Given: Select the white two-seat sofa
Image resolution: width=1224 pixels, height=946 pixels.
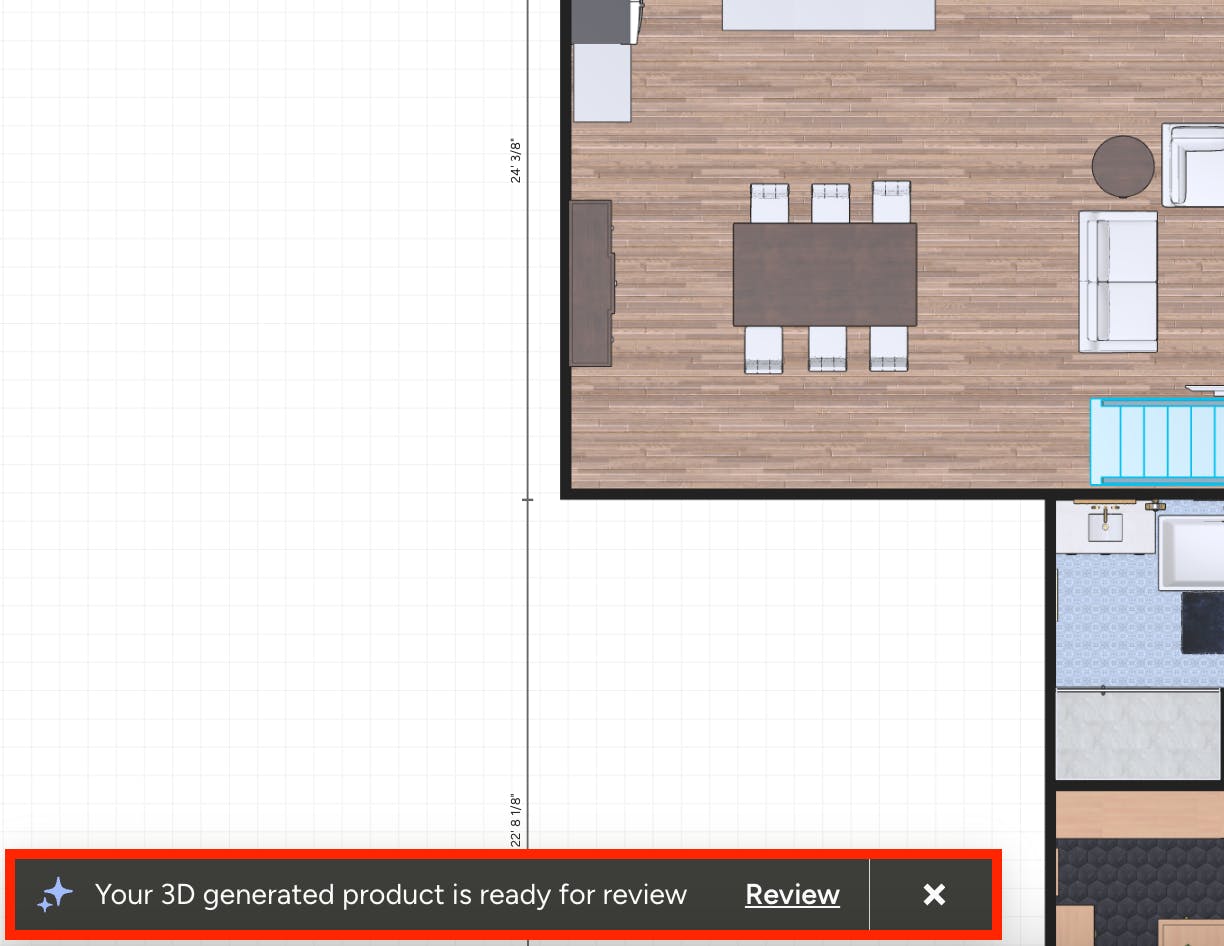Looking at the screenshot, I should (x=1118, y=281).
